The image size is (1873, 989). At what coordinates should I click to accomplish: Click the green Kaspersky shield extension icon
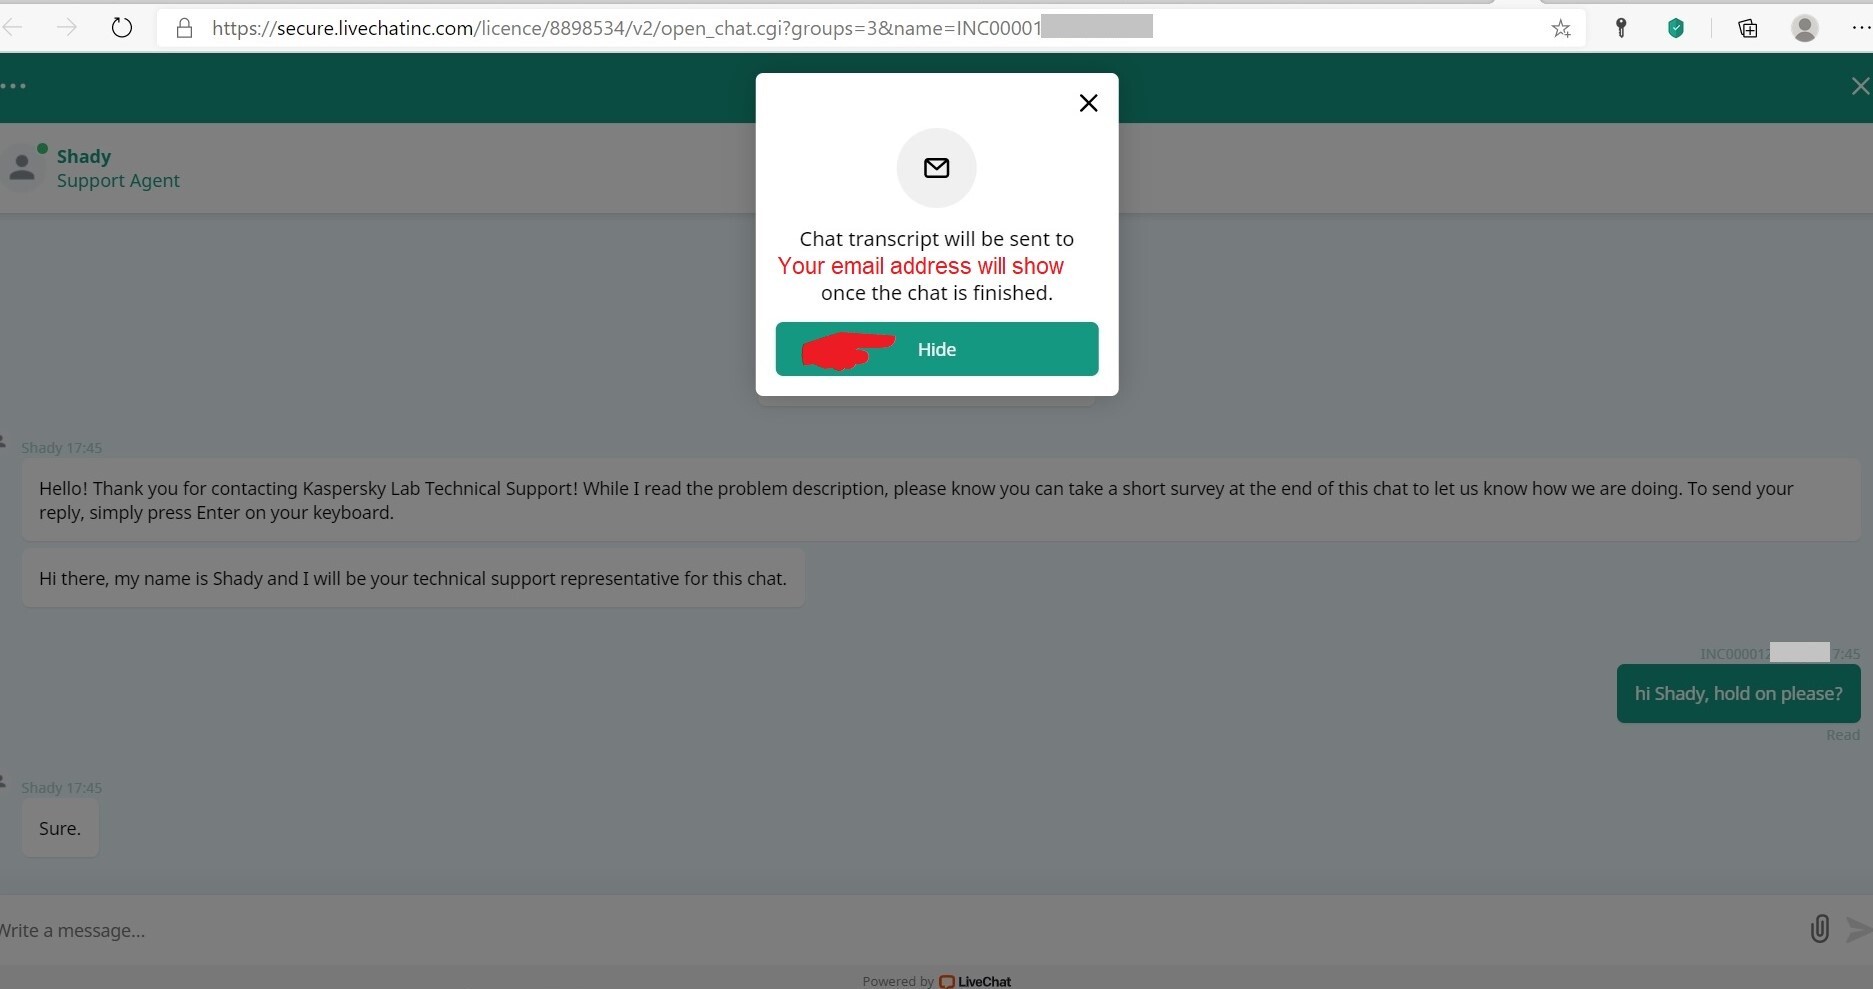1676,28
